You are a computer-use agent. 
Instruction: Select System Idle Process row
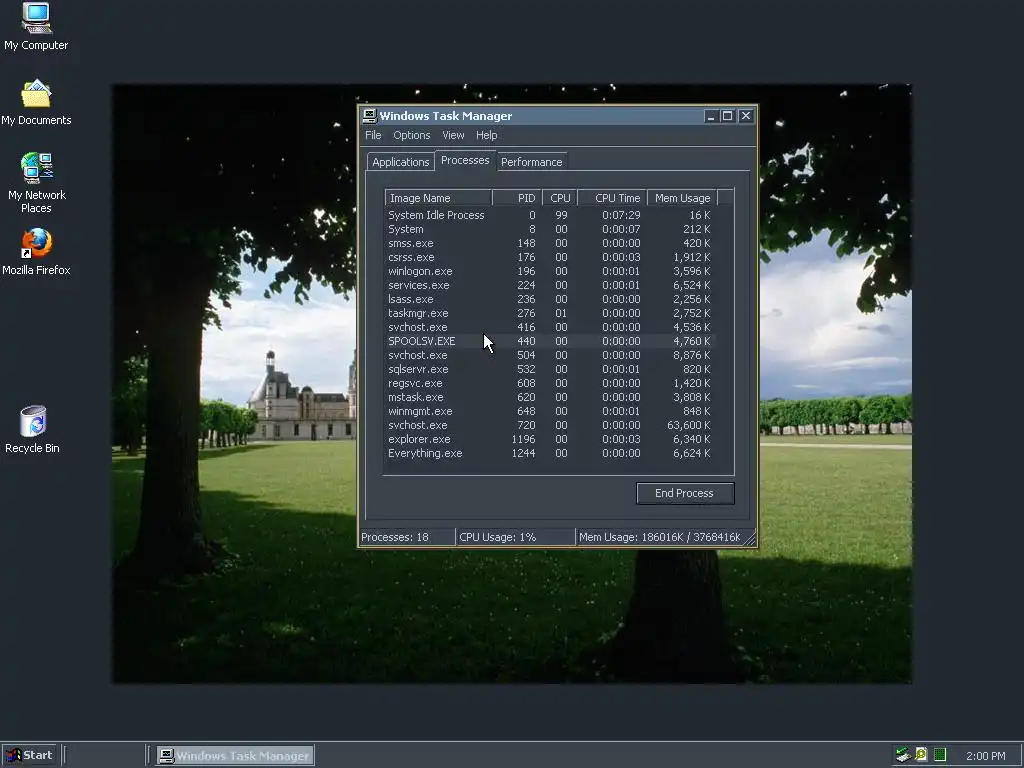tap(549, 215)
